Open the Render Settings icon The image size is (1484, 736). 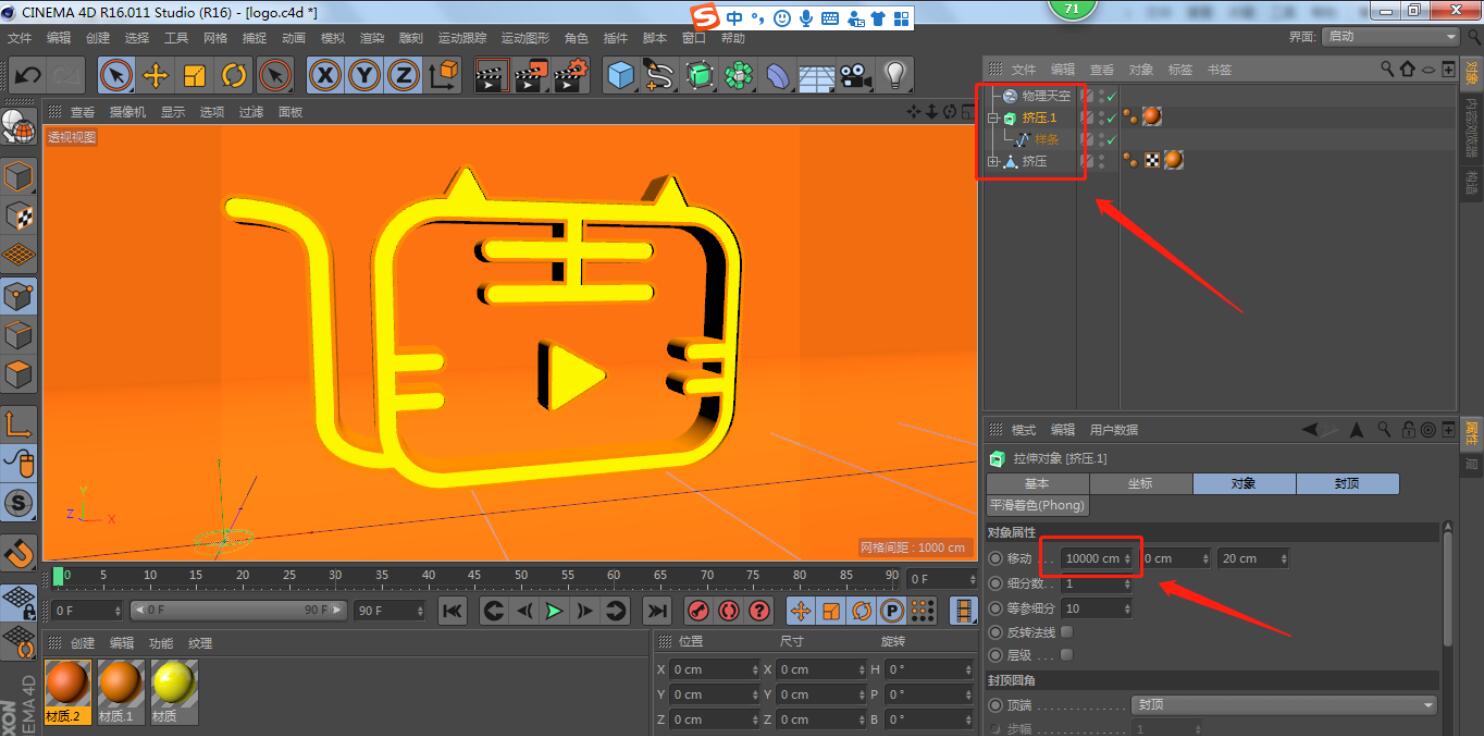(571, 75)
